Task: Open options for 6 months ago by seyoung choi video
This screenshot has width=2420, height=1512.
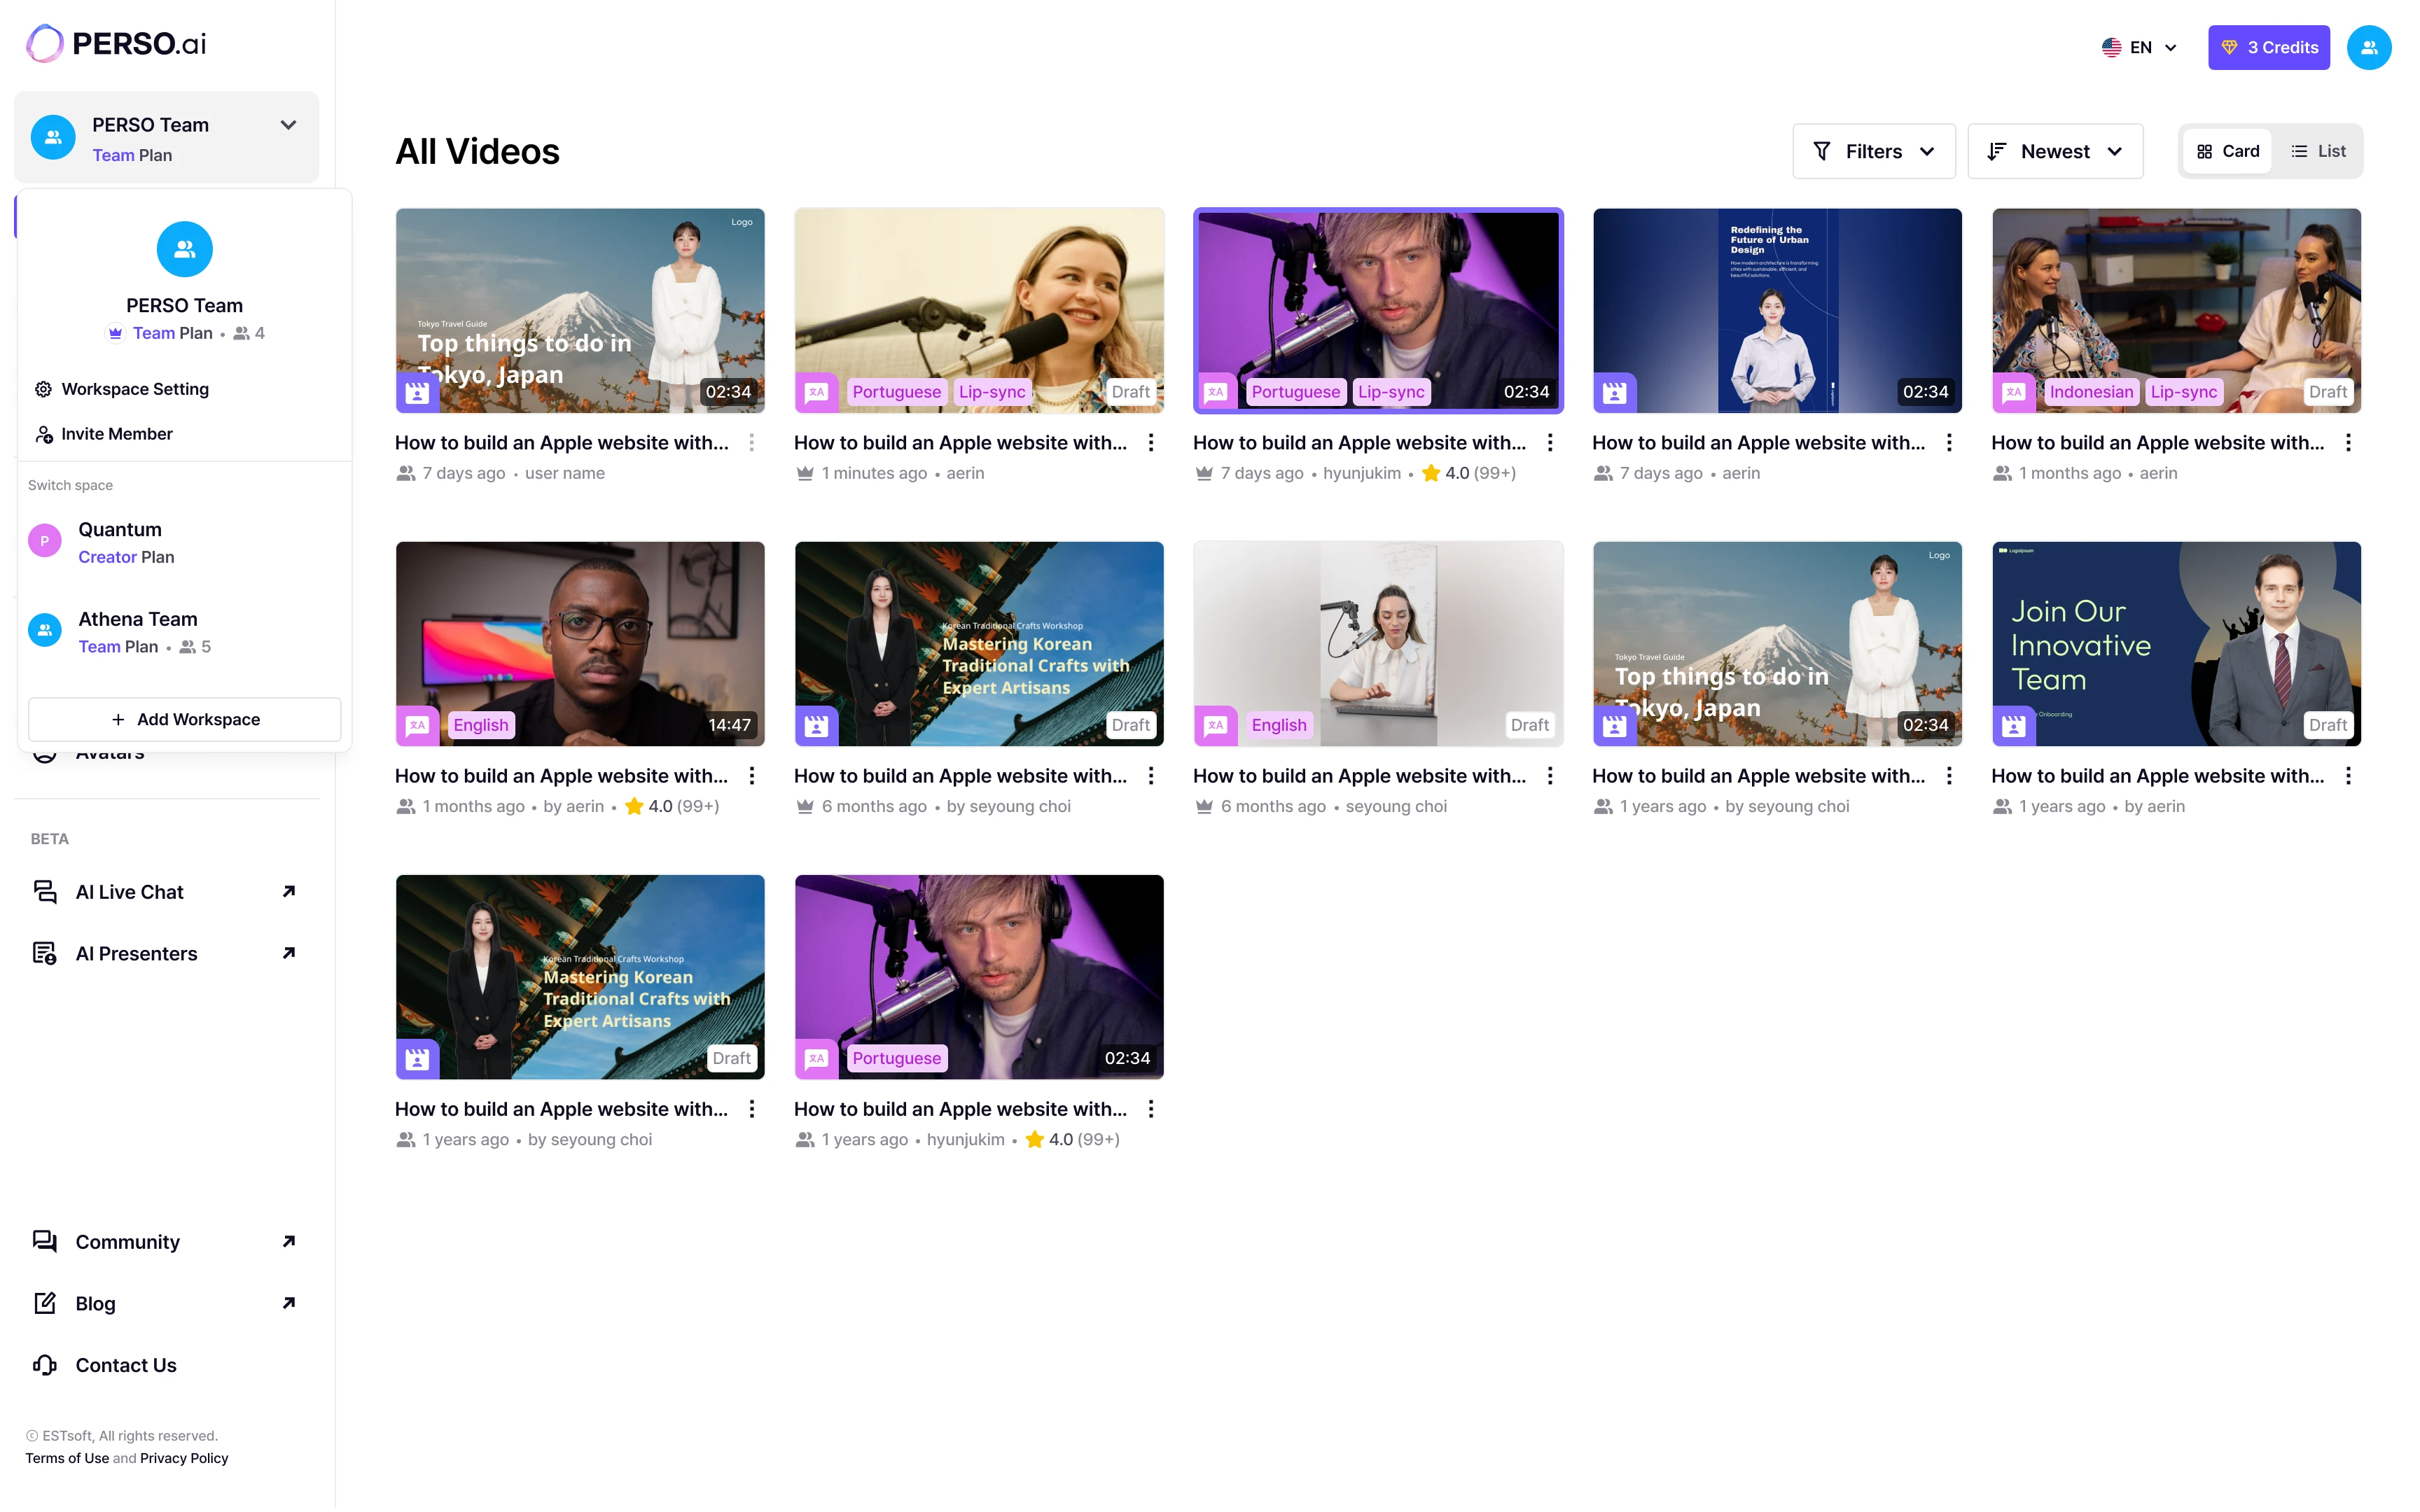Action: (x=1151, y=776)
